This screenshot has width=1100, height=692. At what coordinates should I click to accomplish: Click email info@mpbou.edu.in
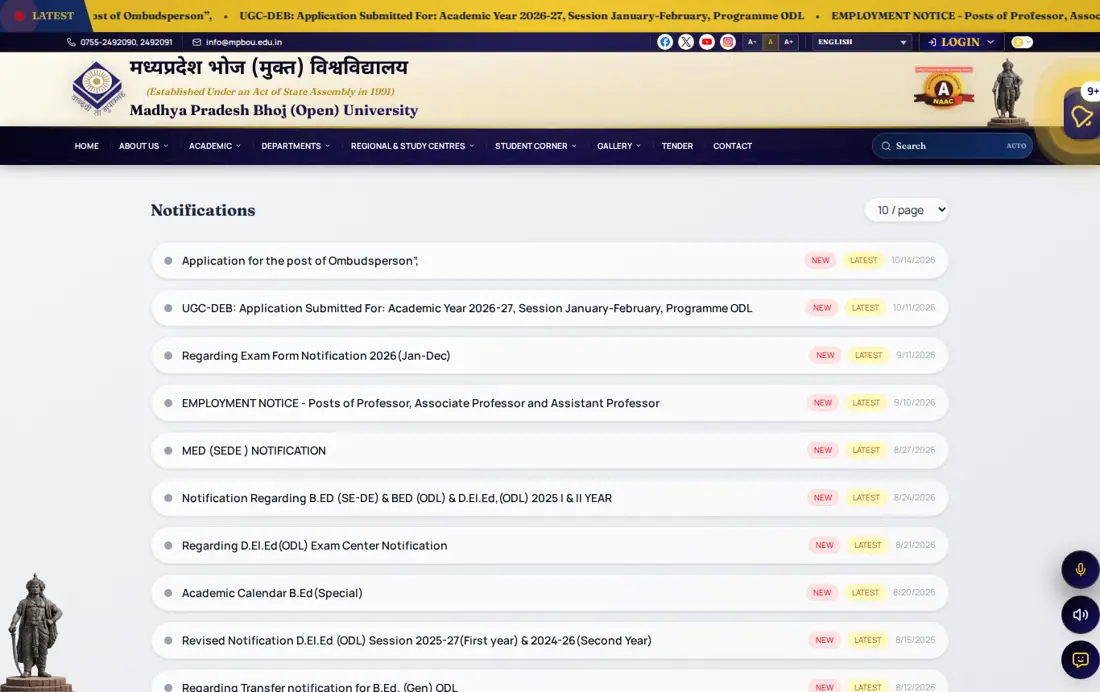click(x=243, y=42)
